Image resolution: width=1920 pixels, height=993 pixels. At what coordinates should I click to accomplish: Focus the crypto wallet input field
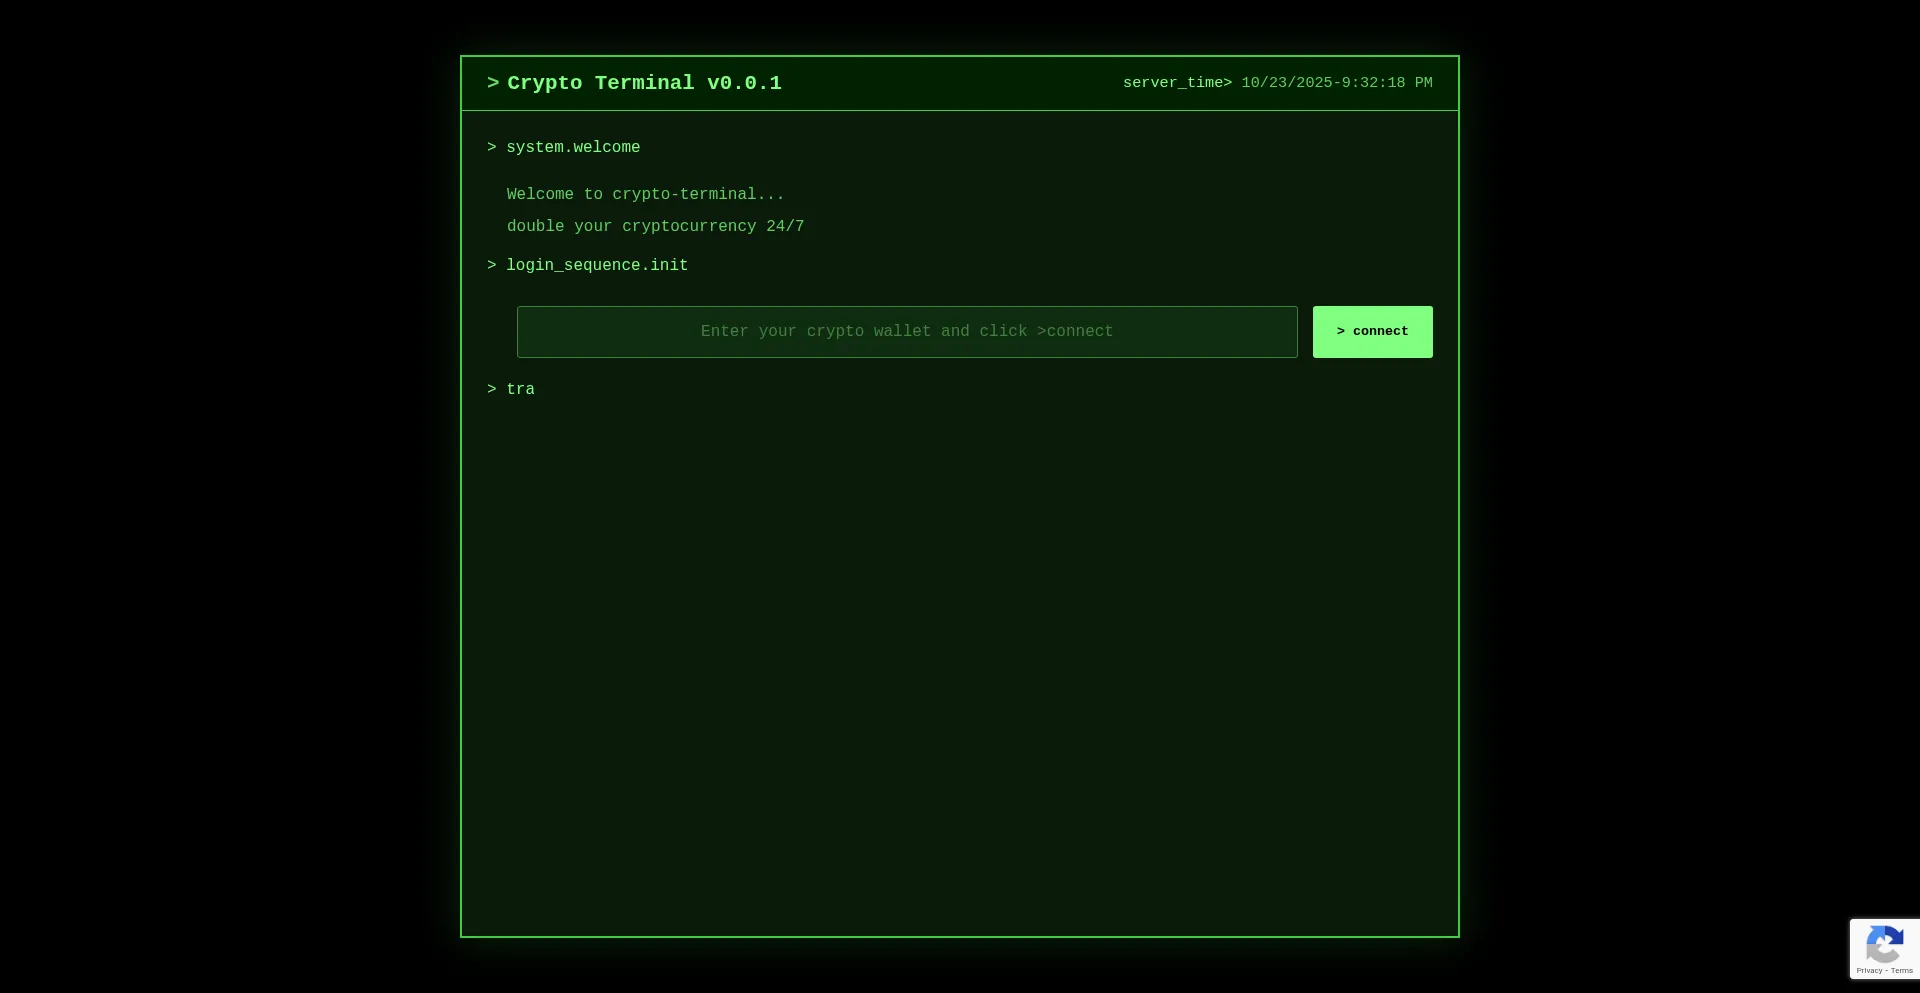(906, 332)
